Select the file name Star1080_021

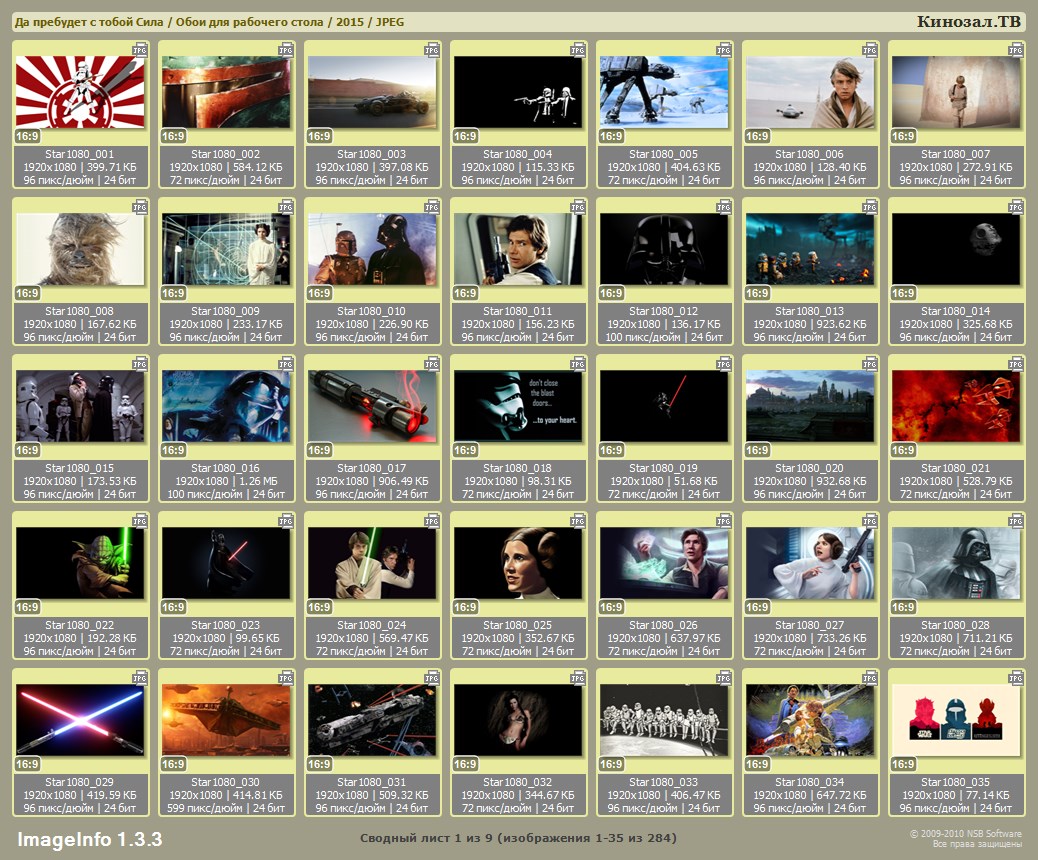coord(955,468)
